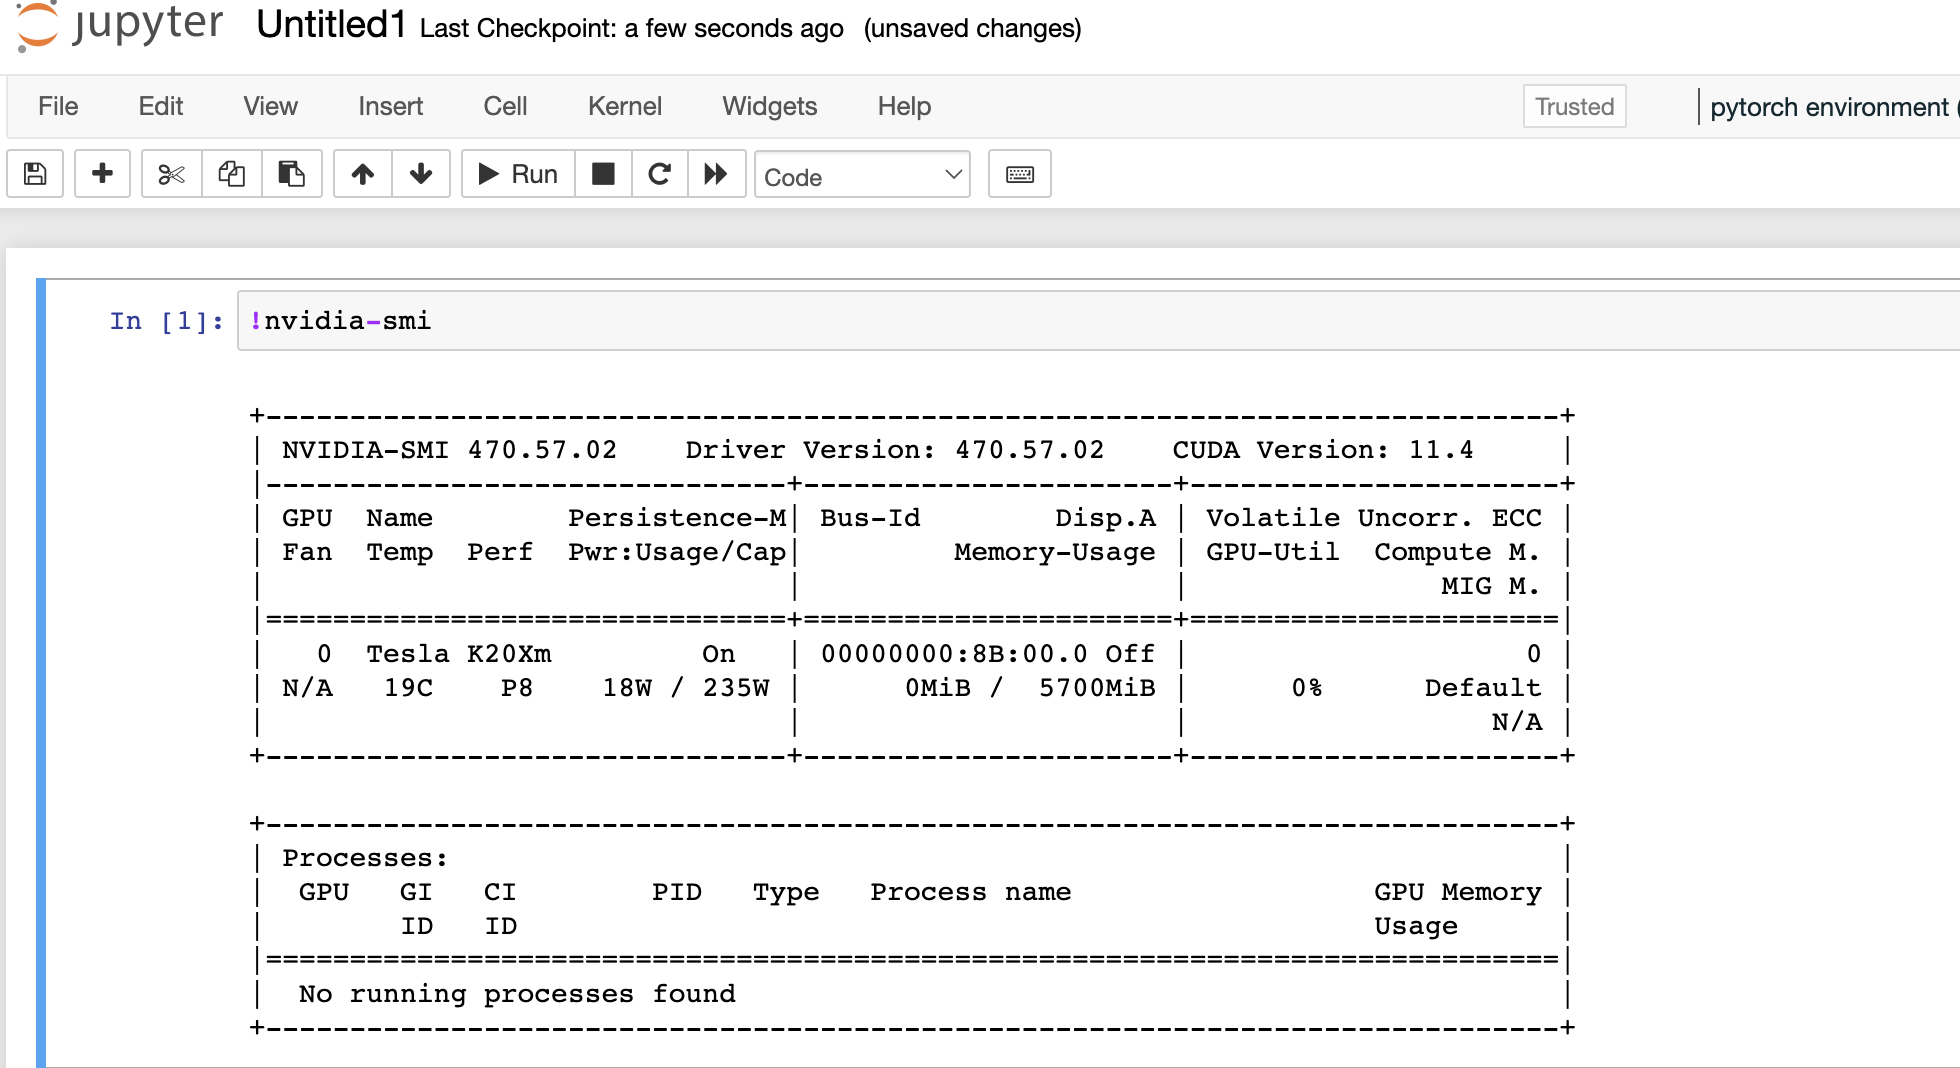1960x1068 pixels.
Task: Run the current cell
Action: tap(518, 174)
